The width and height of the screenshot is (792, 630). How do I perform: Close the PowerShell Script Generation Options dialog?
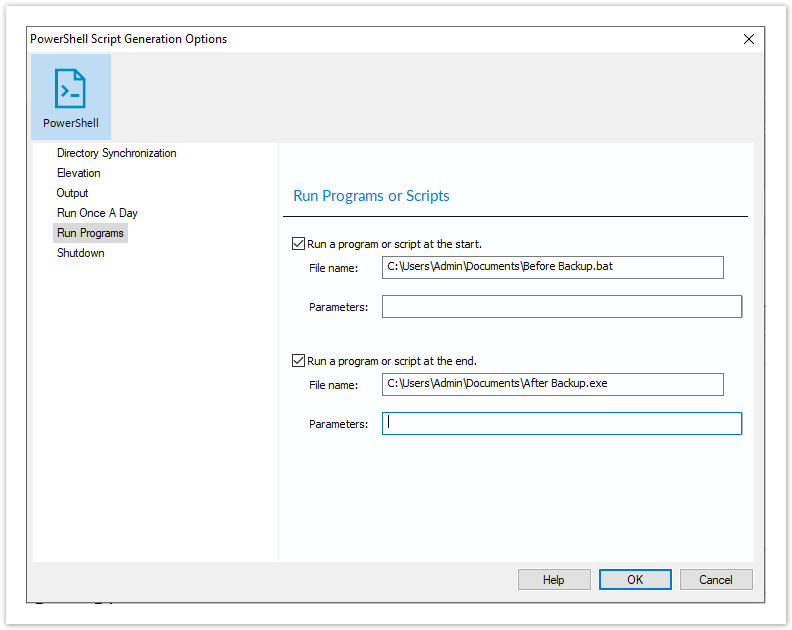[749, 39]
